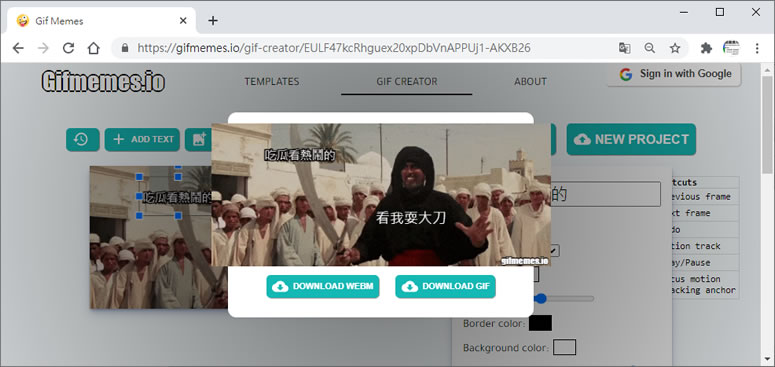Open a new browser tab
Viewport: 775px width, 367px height.
click(x=213, y=21)
